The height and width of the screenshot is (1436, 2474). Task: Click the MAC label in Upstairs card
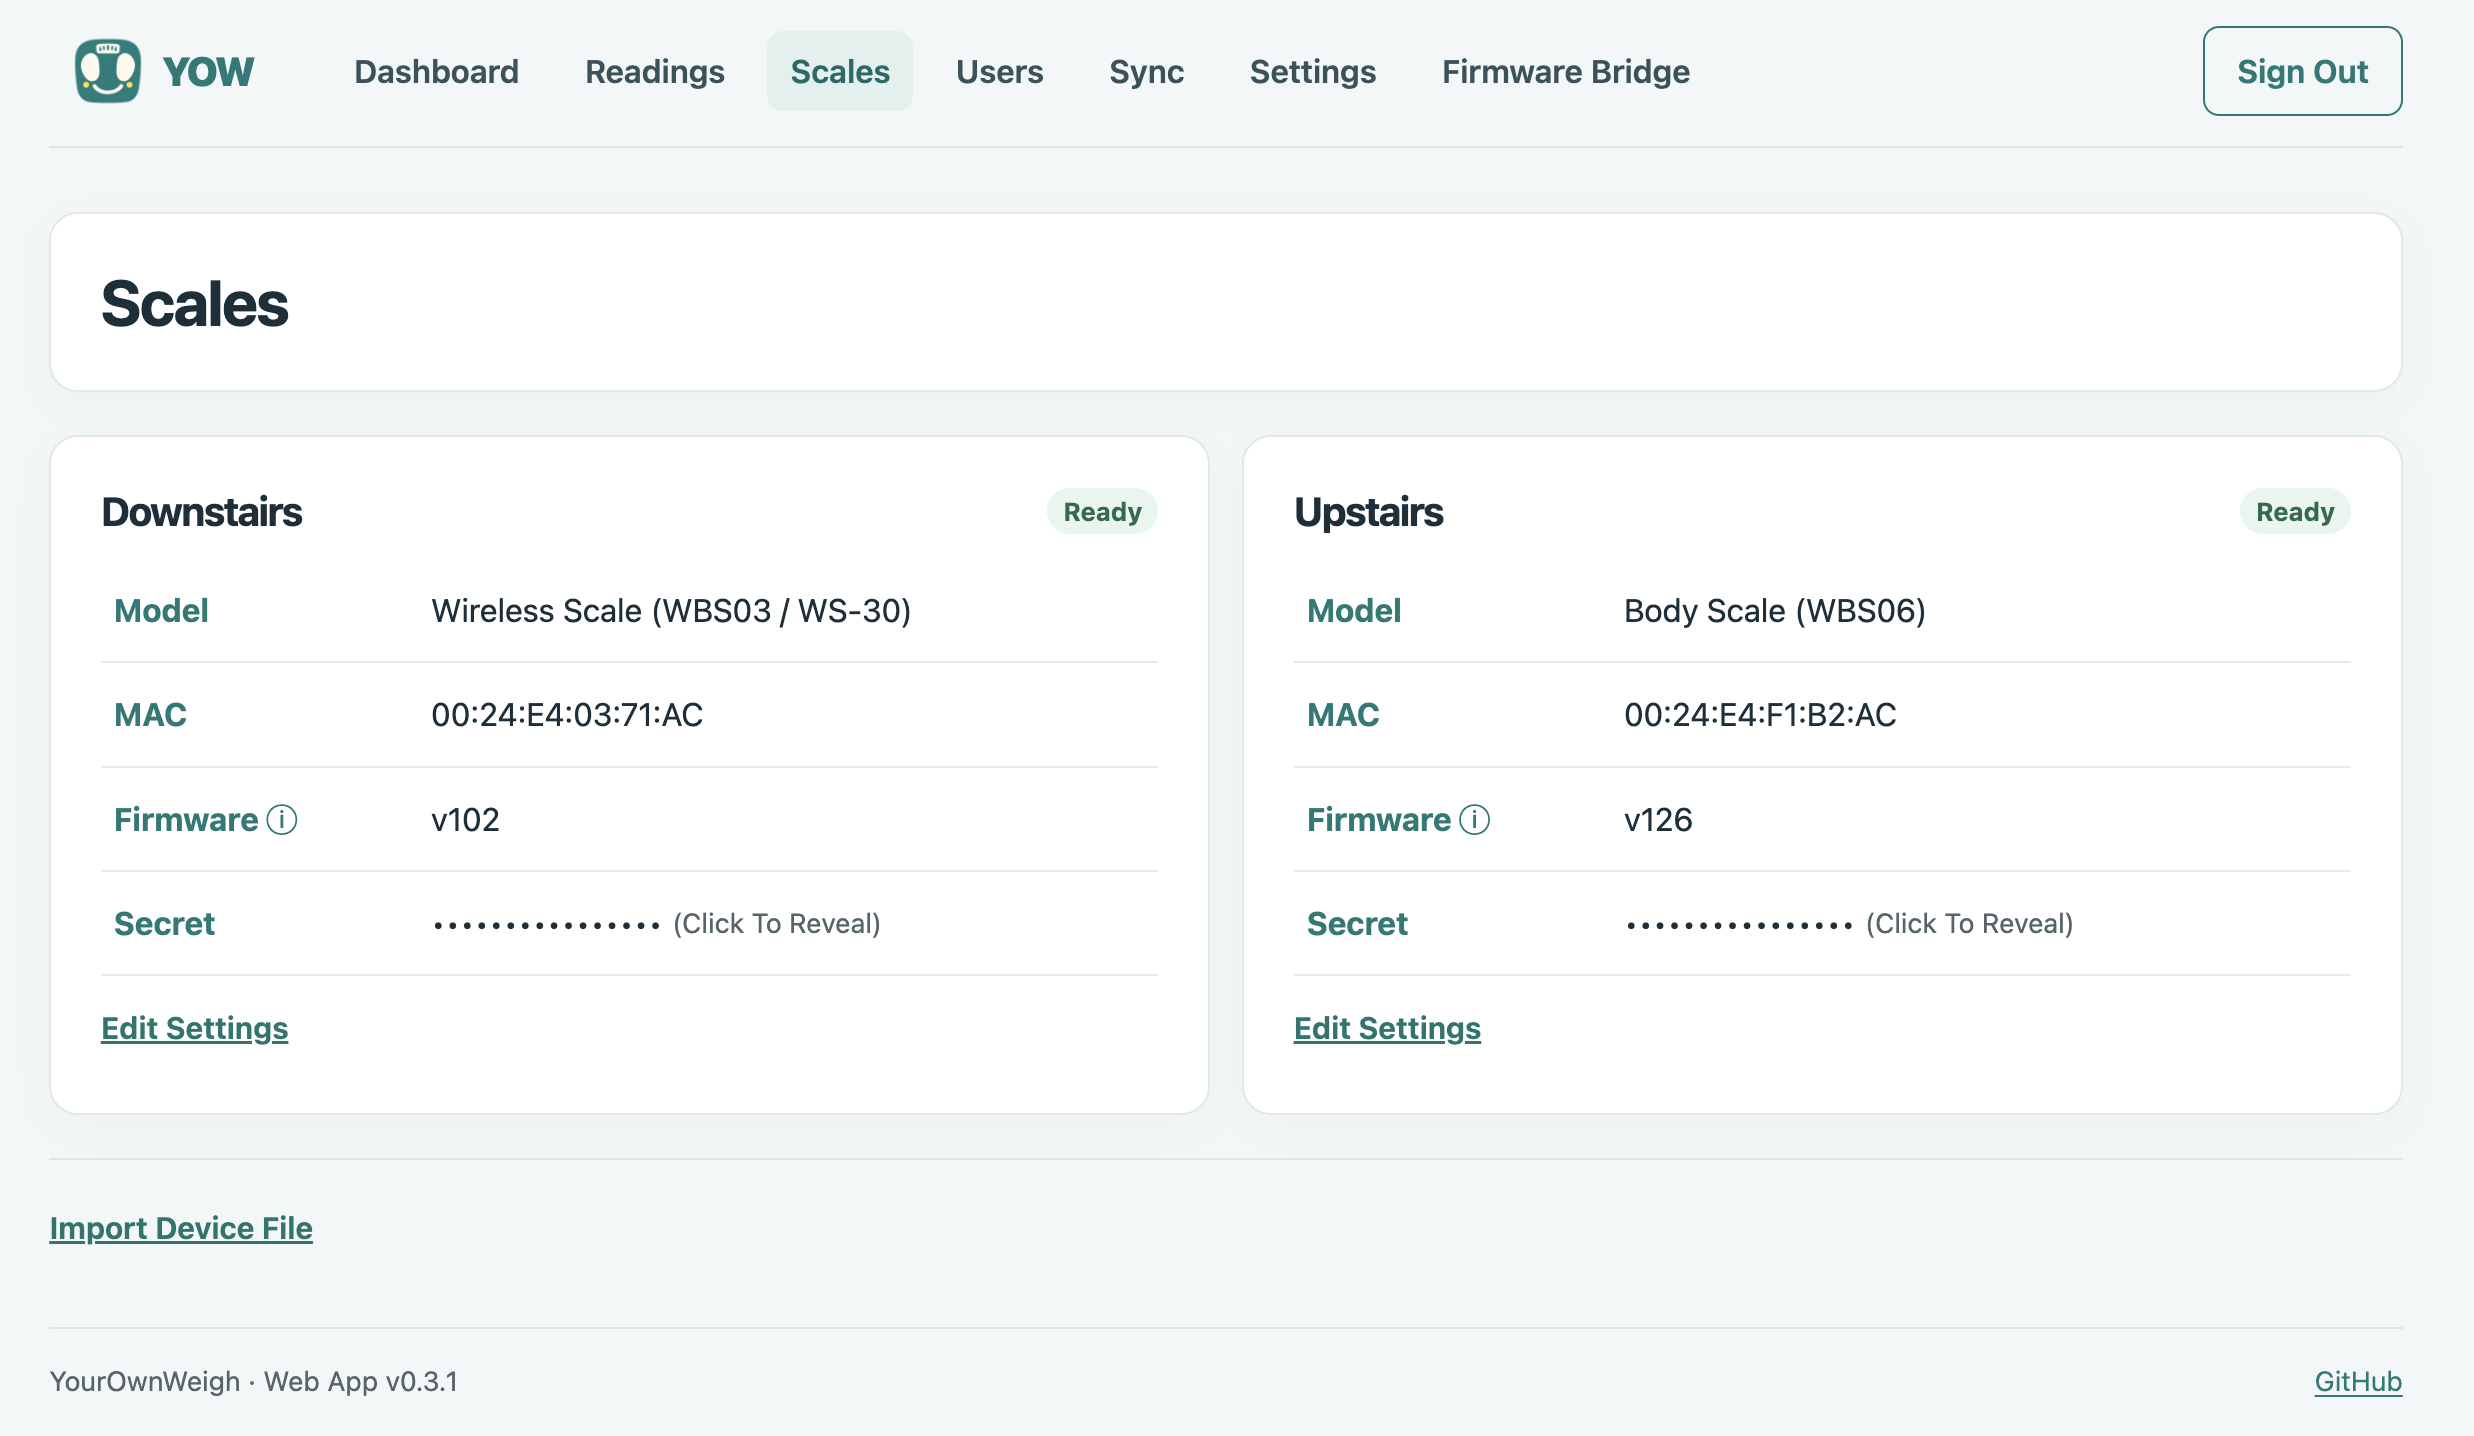pos(1343,715)
